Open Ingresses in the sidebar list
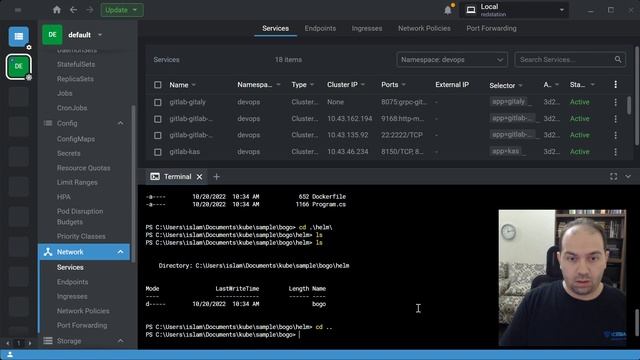The height and width of the screenshot is (360, 640). coord(72,296)
